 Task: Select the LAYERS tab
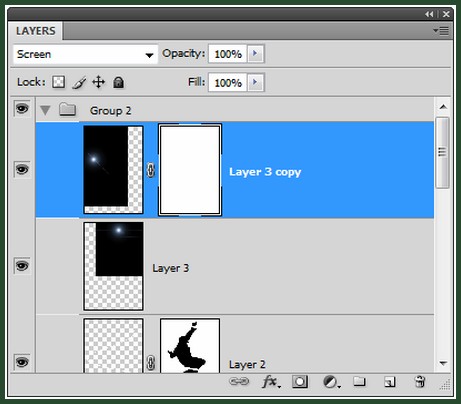35,31
